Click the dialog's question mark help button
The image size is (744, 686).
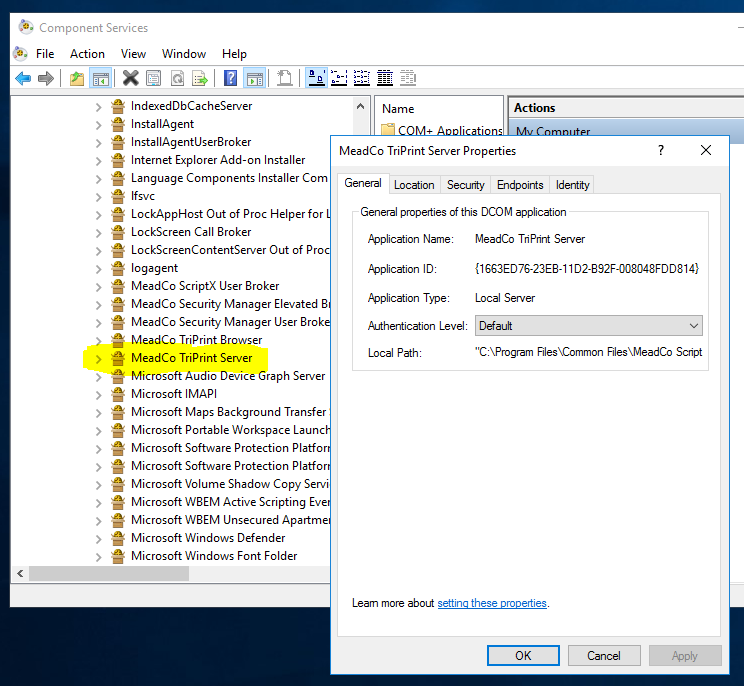click(661, 150)
